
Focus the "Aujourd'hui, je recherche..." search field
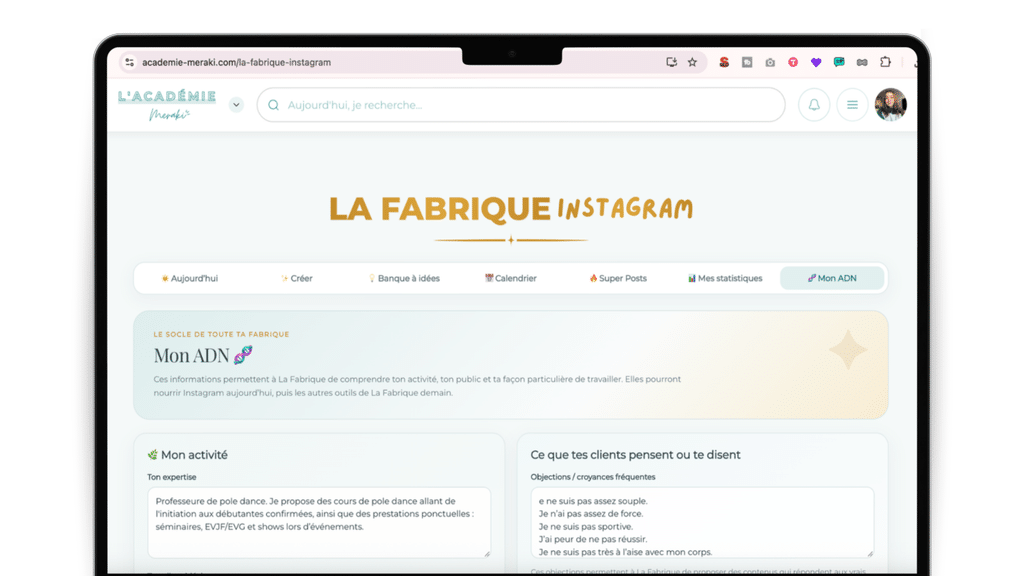click(521, 104)
